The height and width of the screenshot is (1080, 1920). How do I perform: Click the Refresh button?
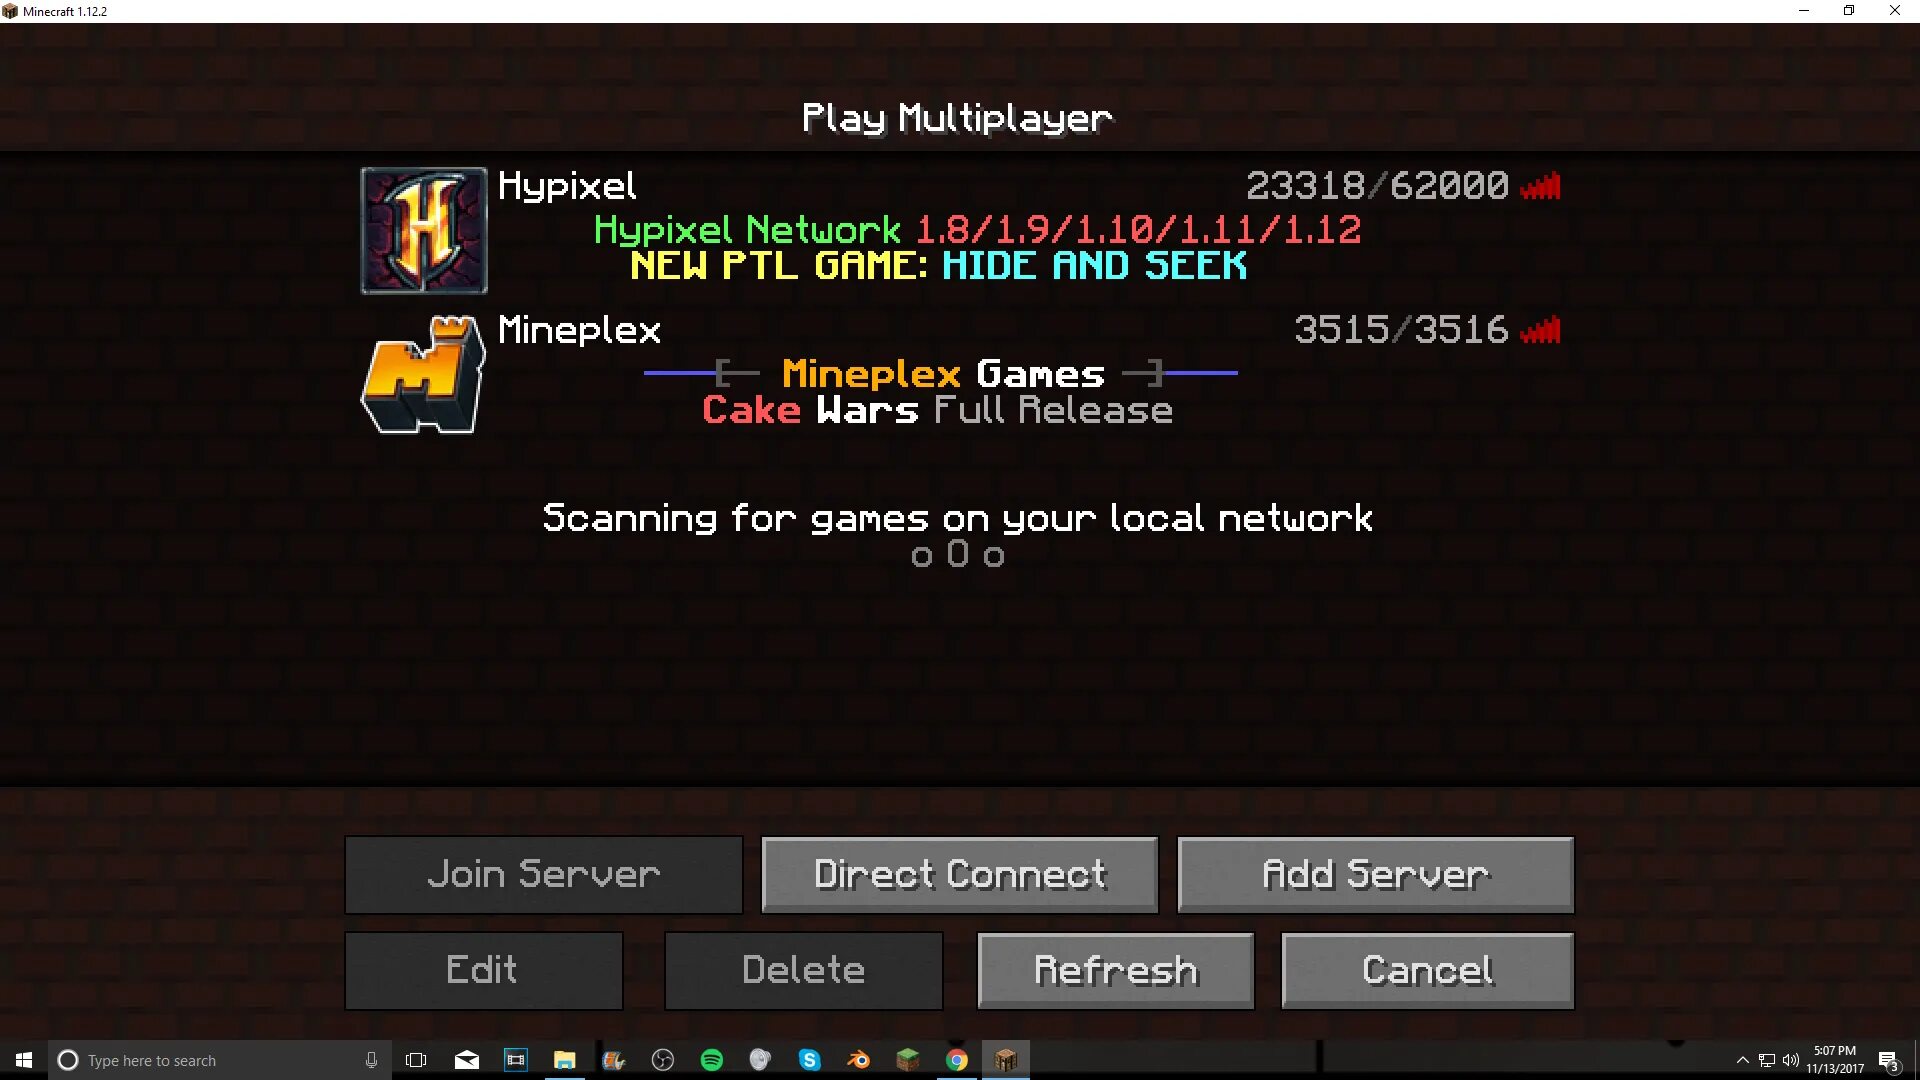pos(1116,969)
